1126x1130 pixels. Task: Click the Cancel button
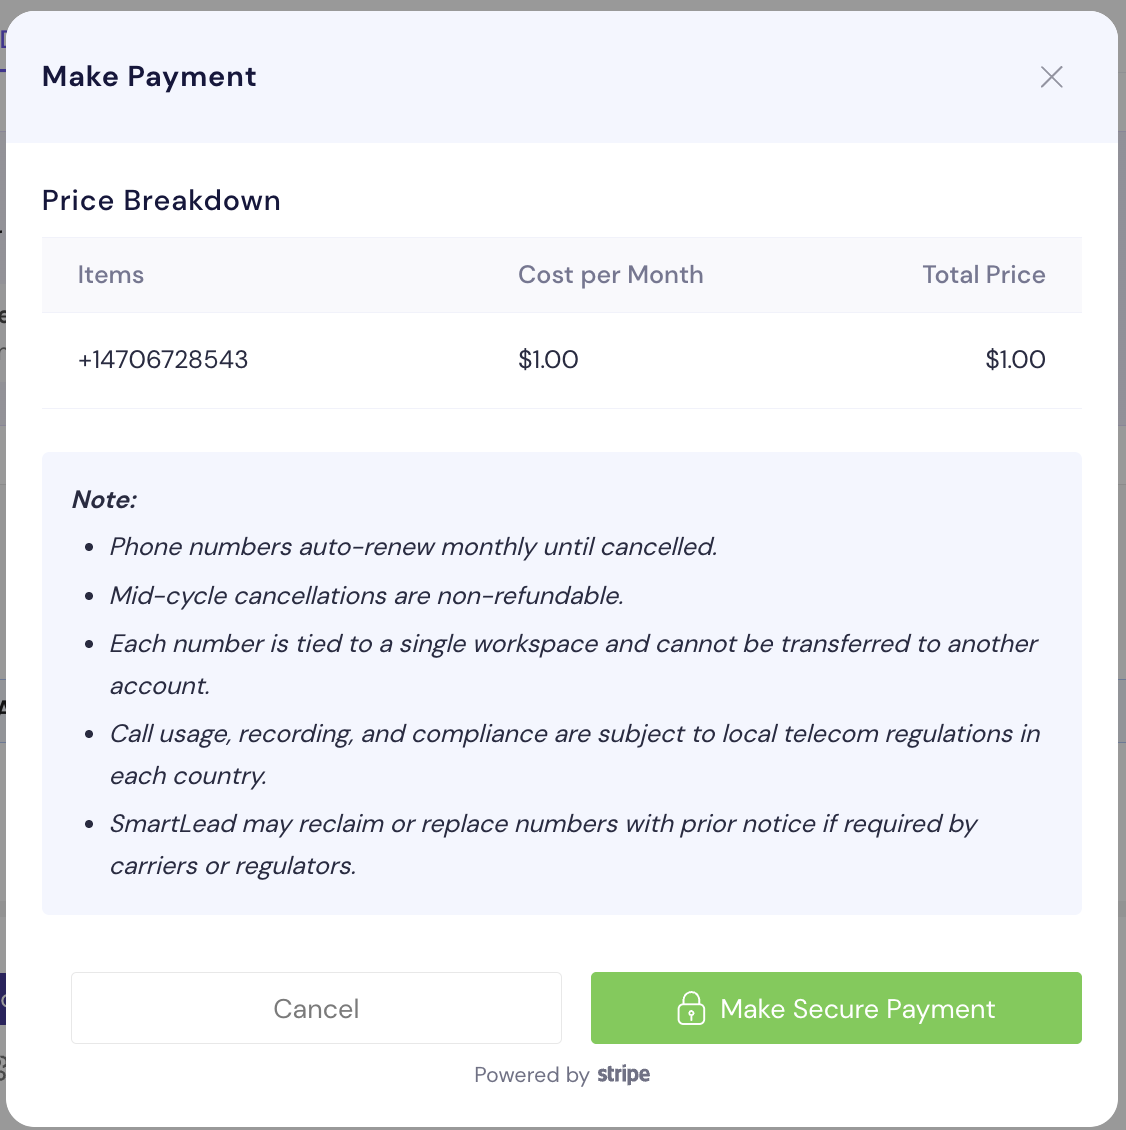coord(316,1008)
